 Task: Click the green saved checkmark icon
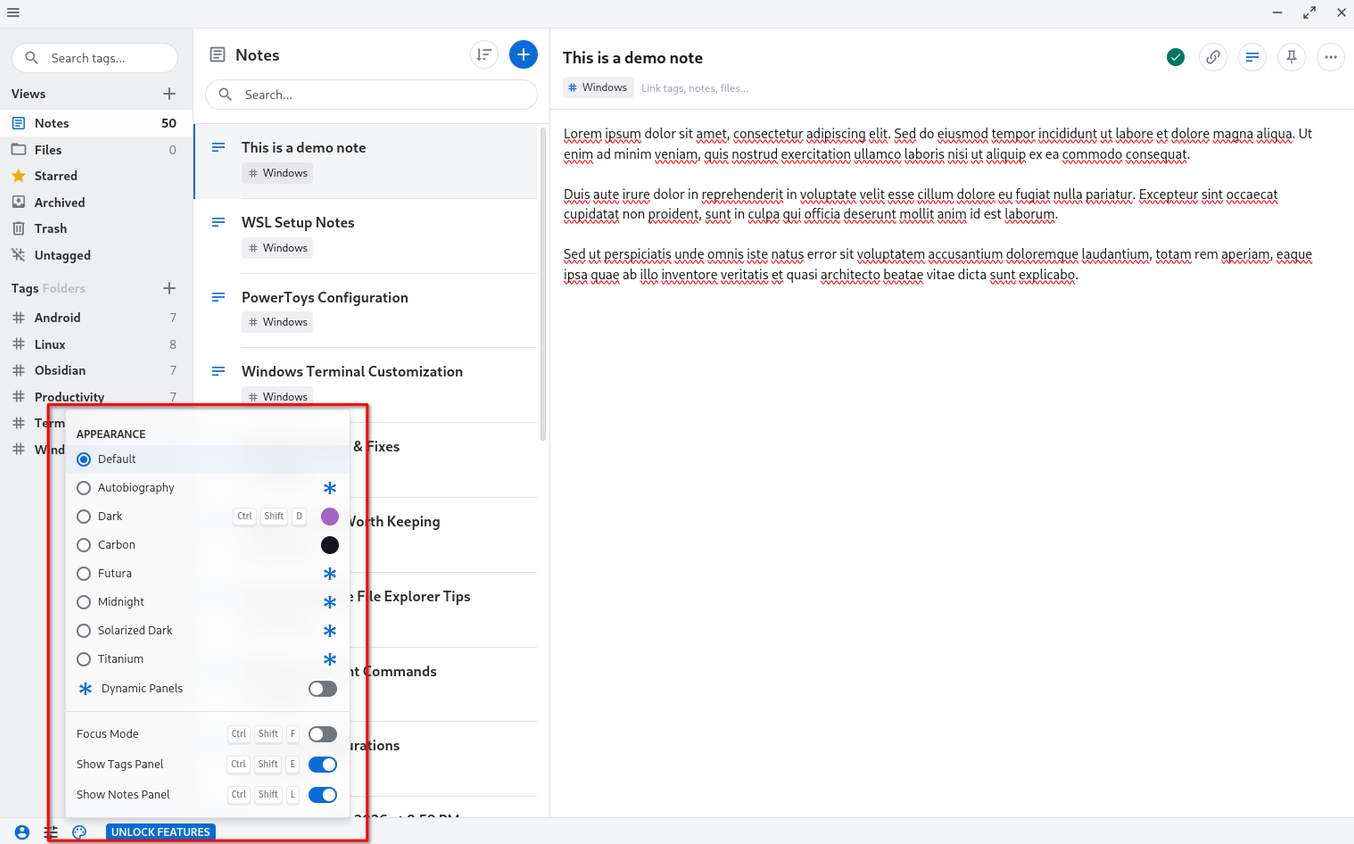[x=1176, y=57]
